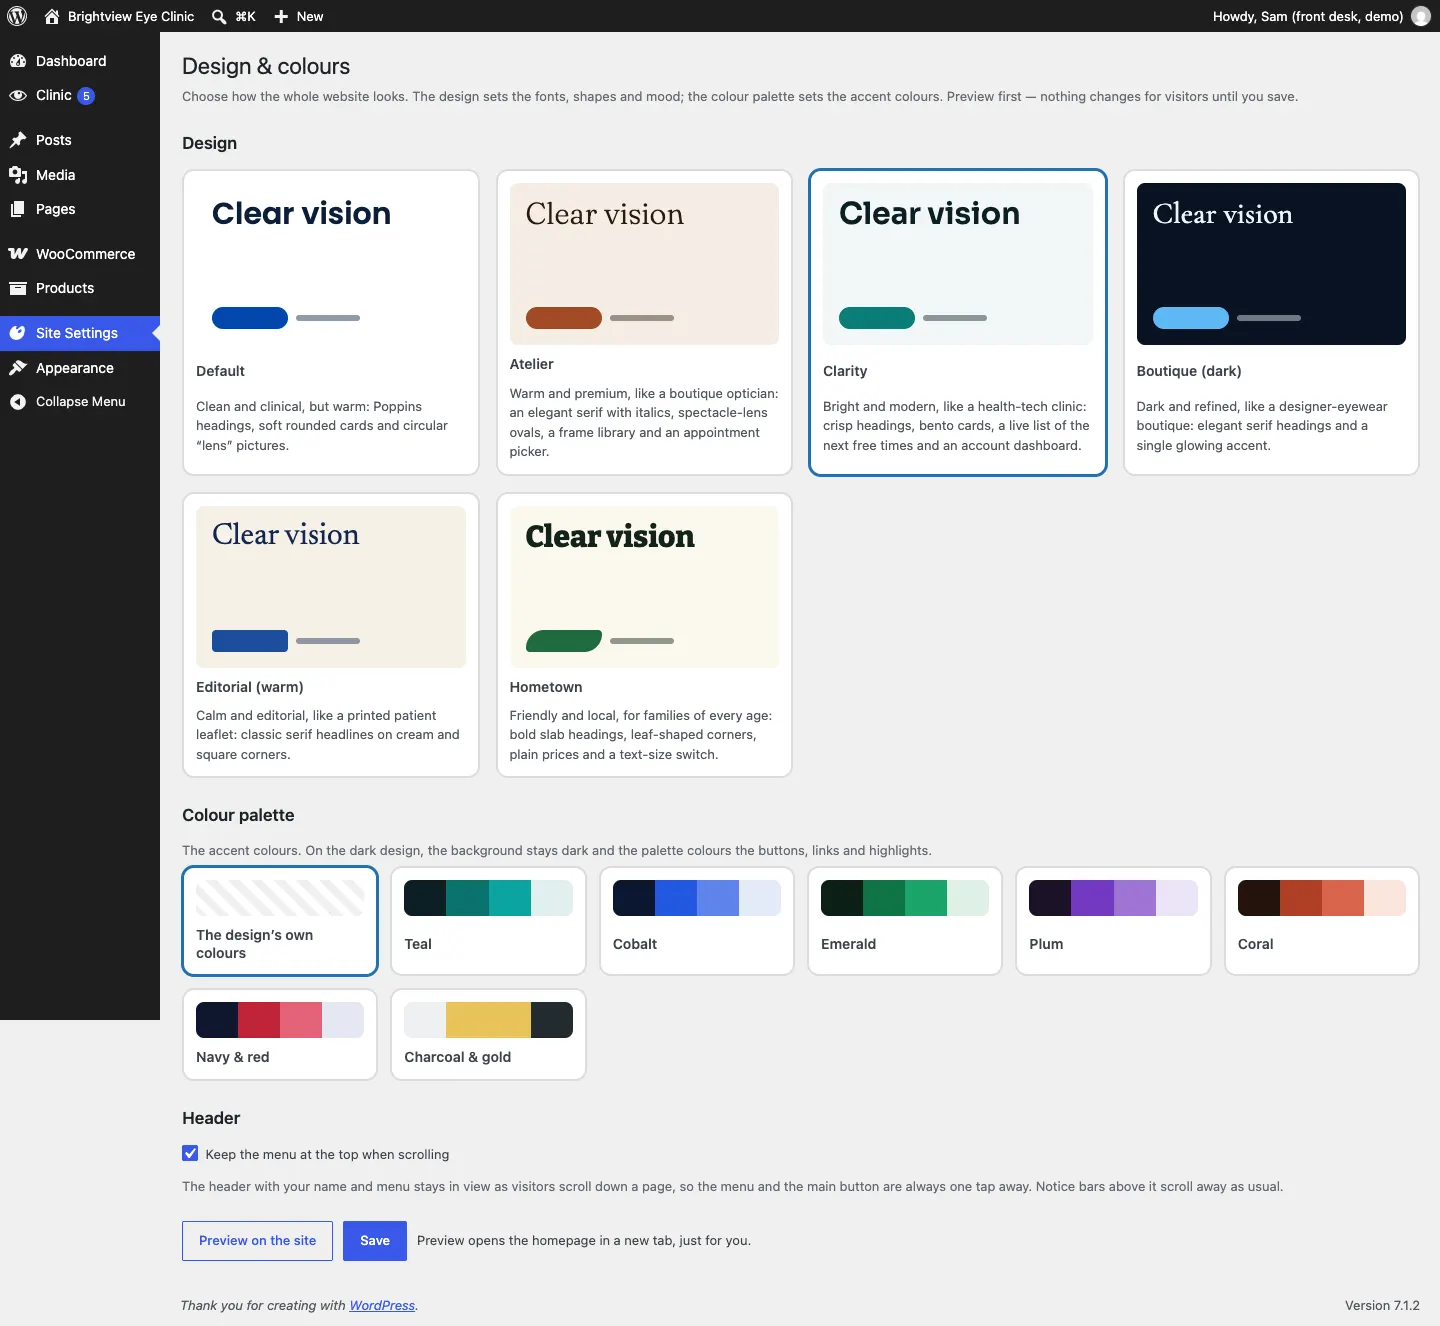The height and width of the screenshot is (1326, 1440).
Task: Click the Dashboard gauge icon
Action: click(x=18, y=61)
